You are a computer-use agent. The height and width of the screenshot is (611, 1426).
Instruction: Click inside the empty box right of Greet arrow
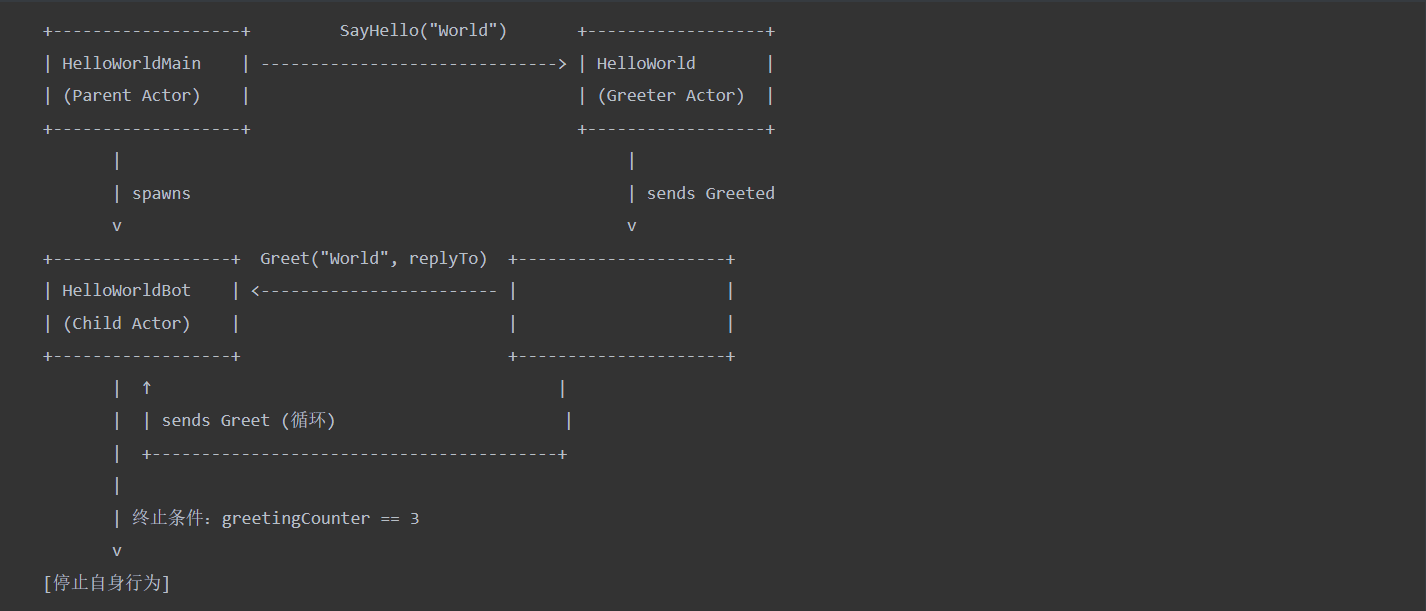tap(621, 308)
